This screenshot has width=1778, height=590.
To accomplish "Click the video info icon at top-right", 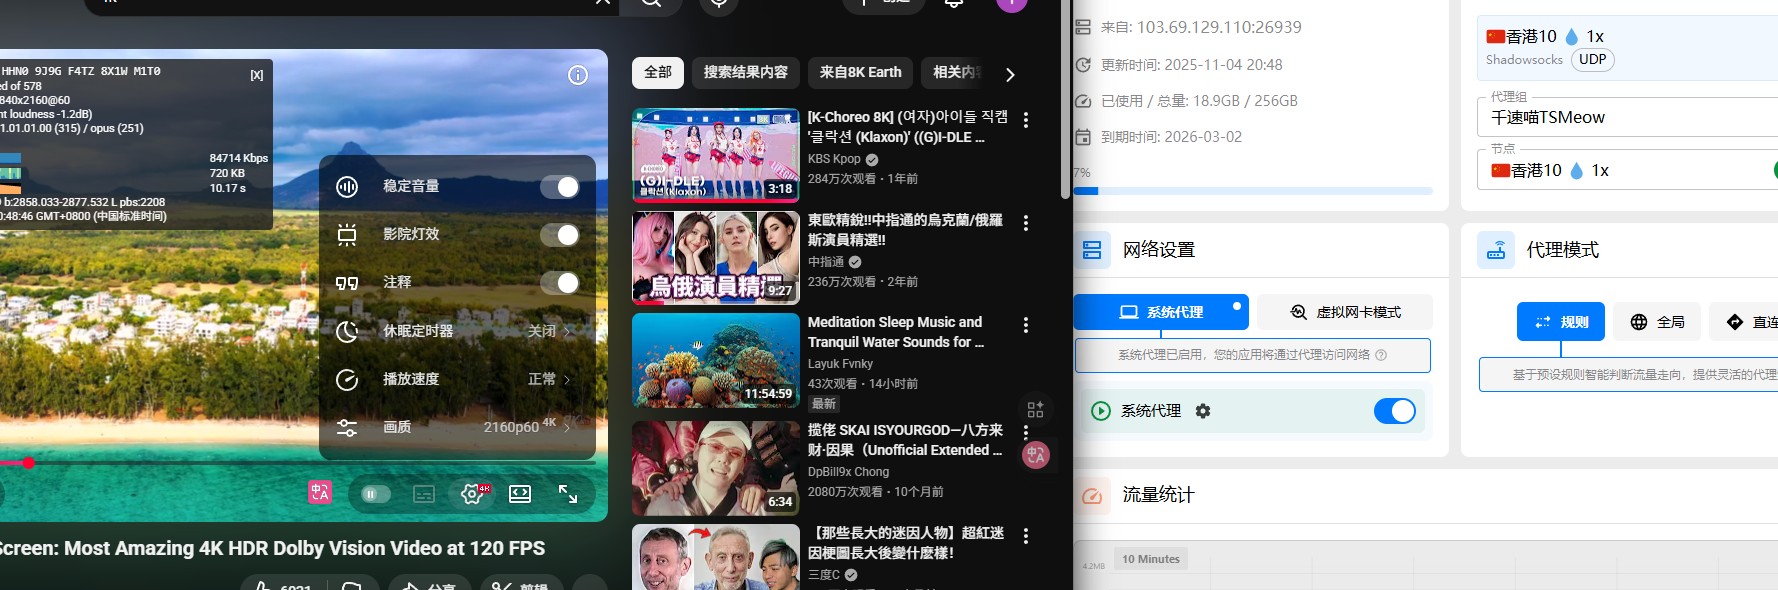I will (578, 75).
